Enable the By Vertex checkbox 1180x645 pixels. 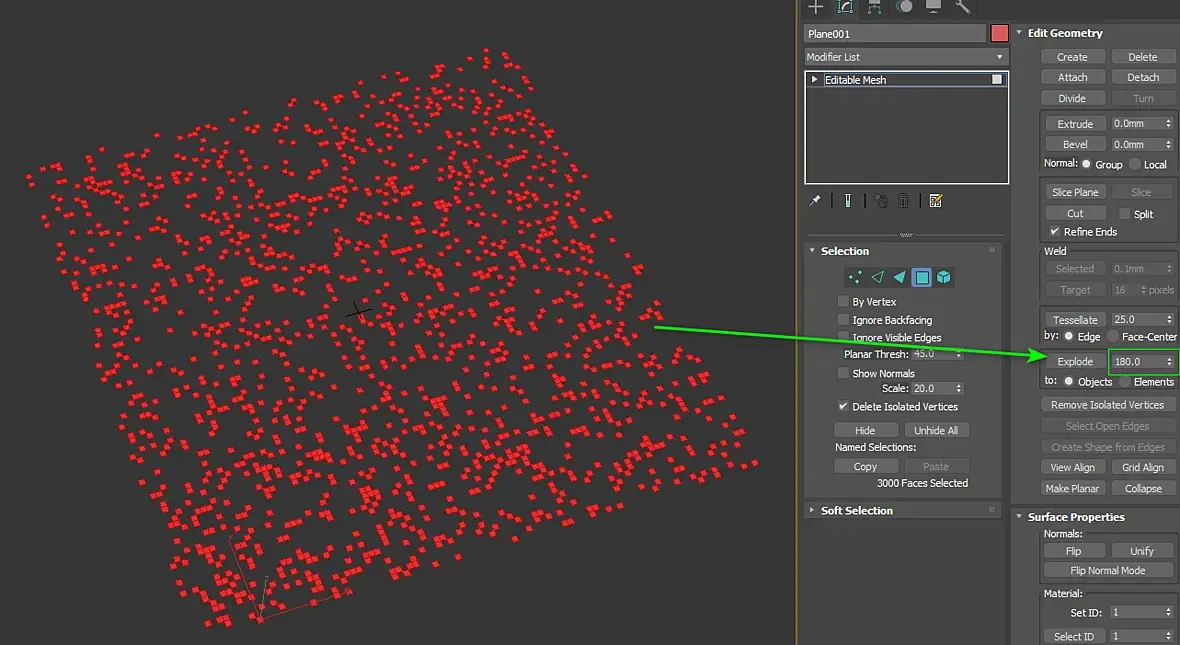click(843, 301)
